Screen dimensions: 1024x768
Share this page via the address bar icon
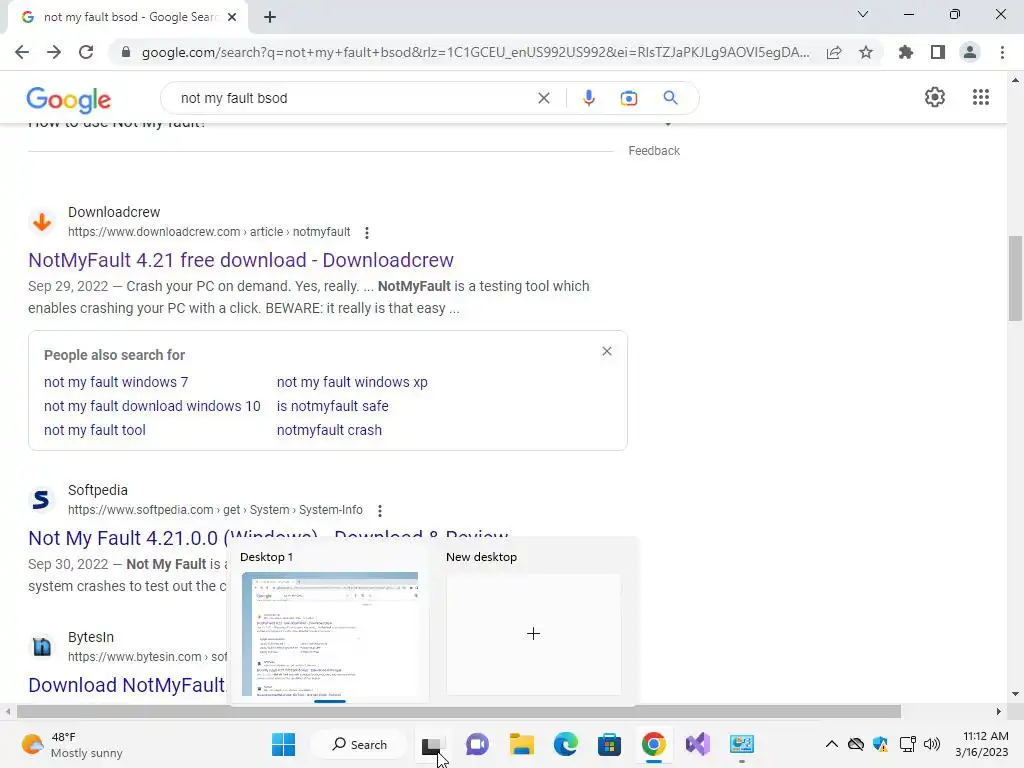[834, 52]
